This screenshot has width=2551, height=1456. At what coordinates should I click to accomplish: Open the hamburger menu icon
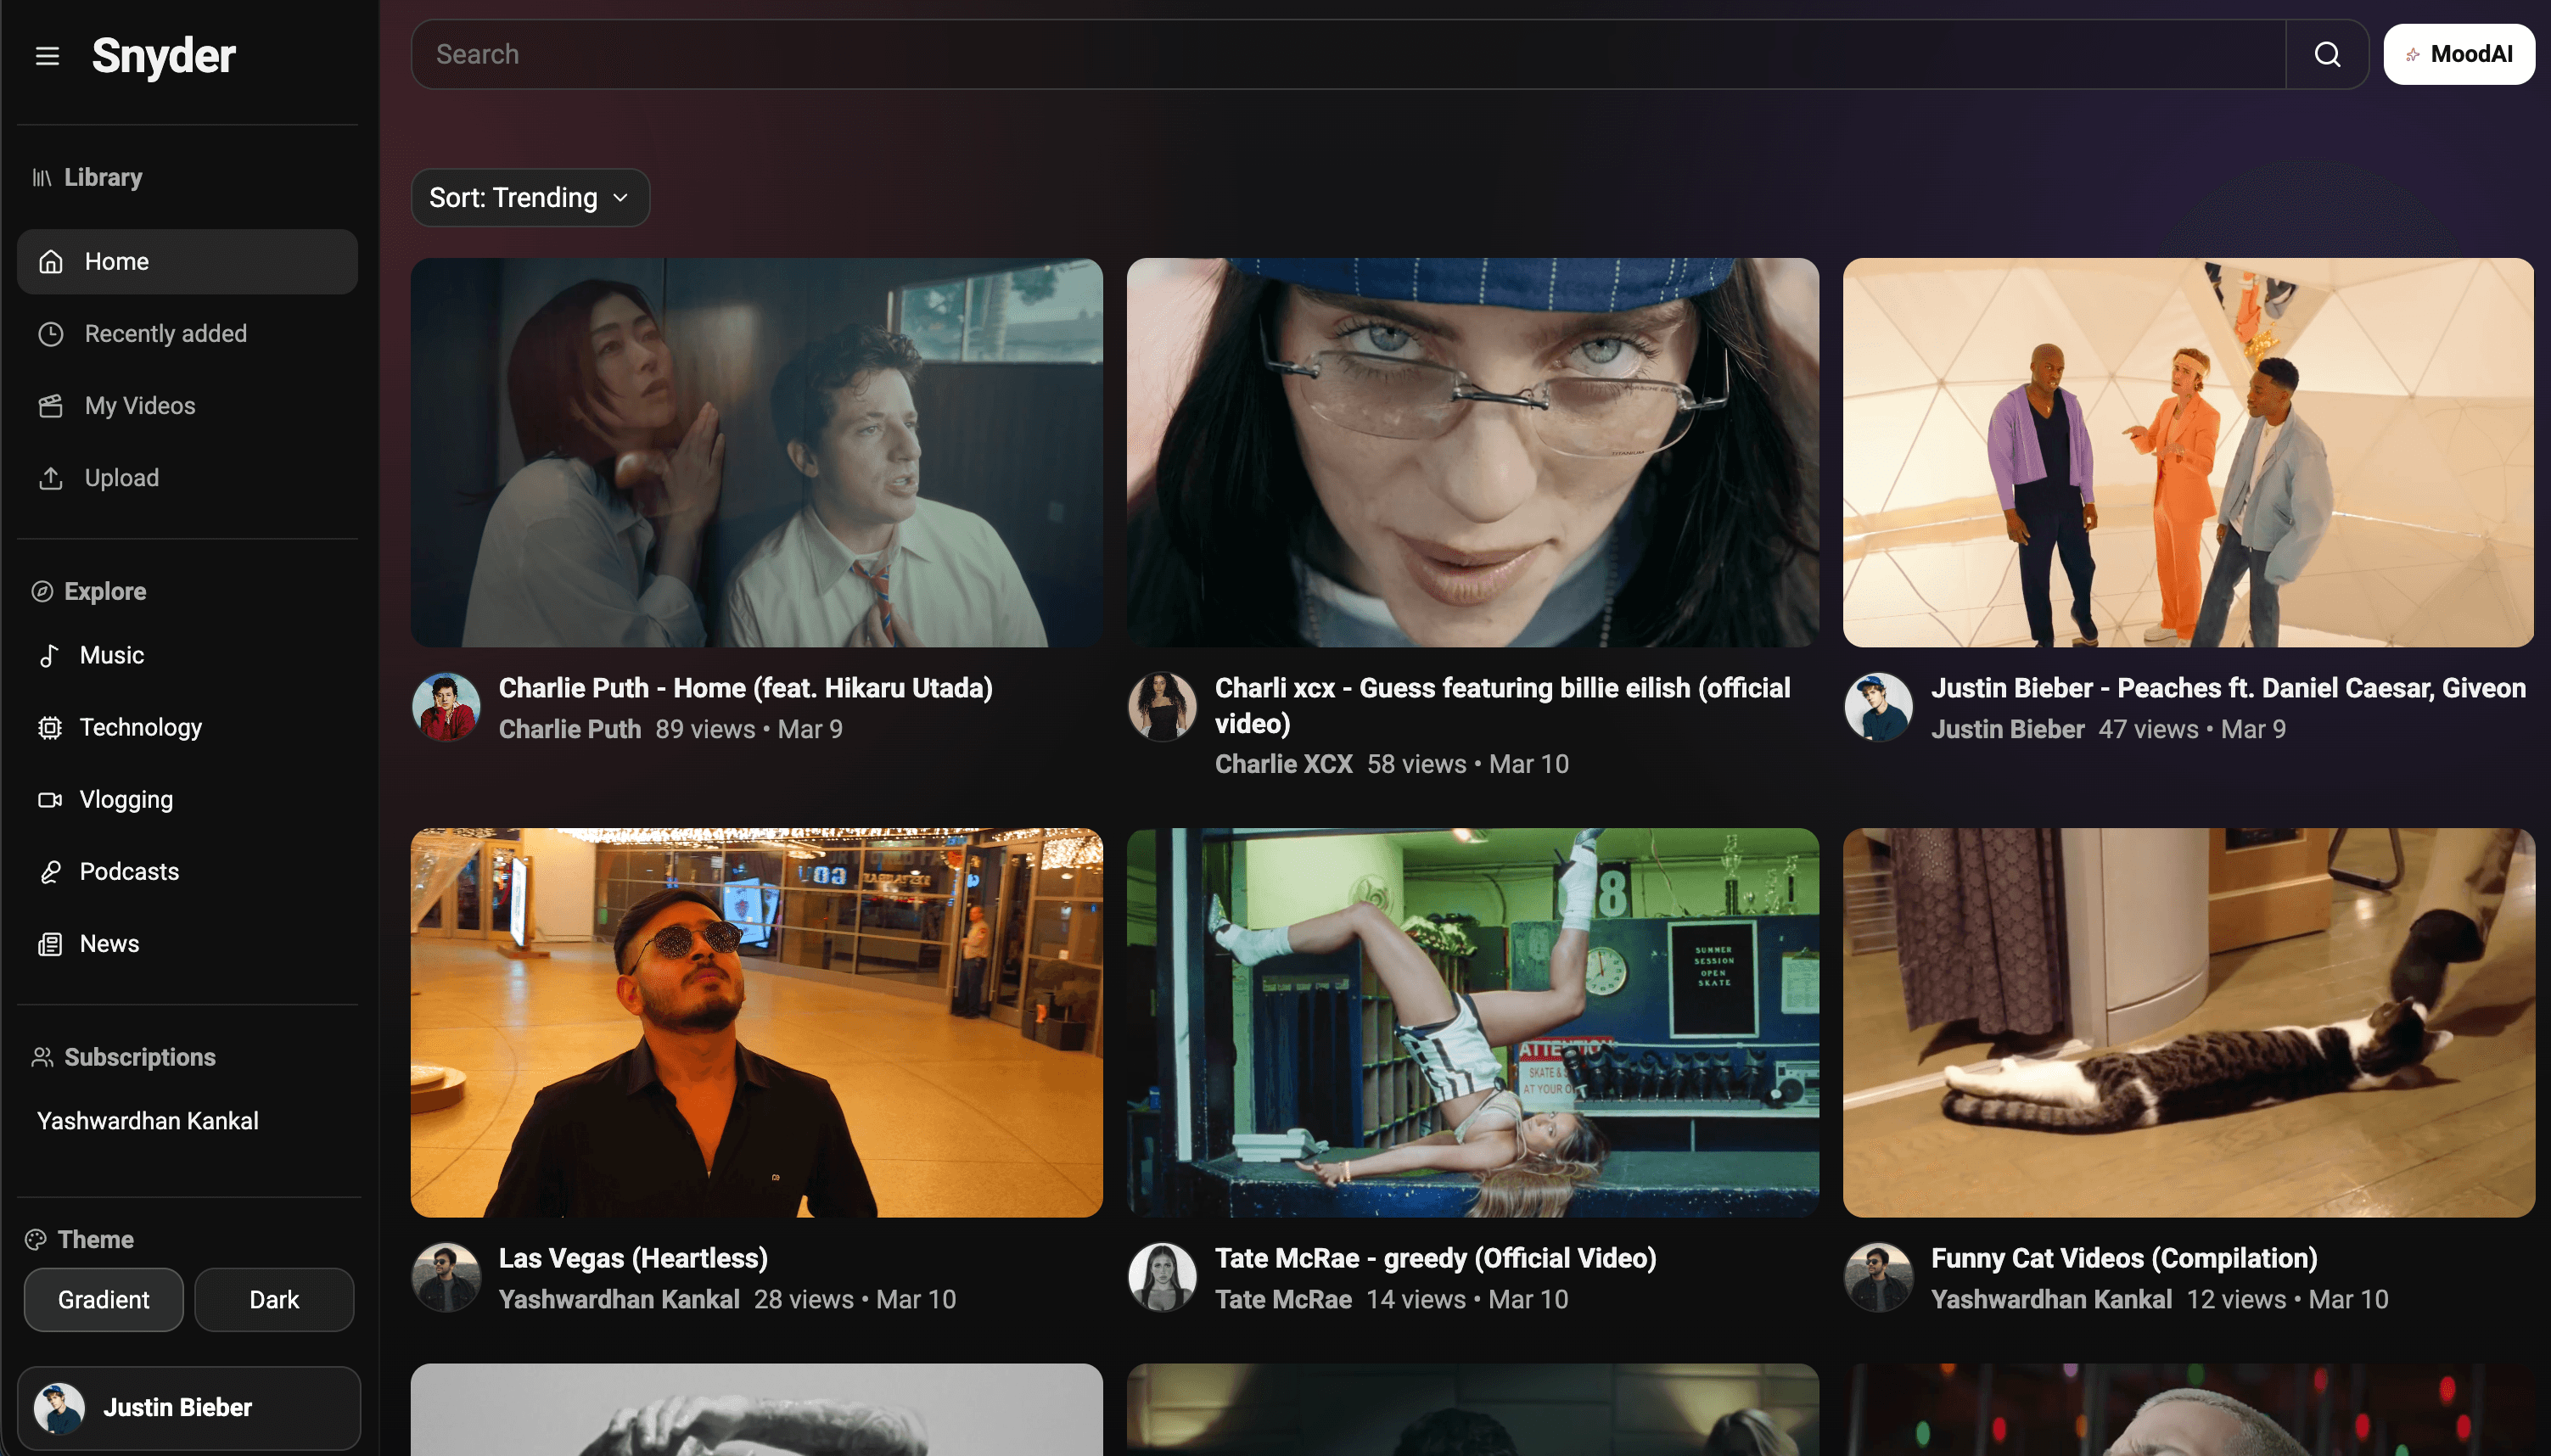[47, 56]
